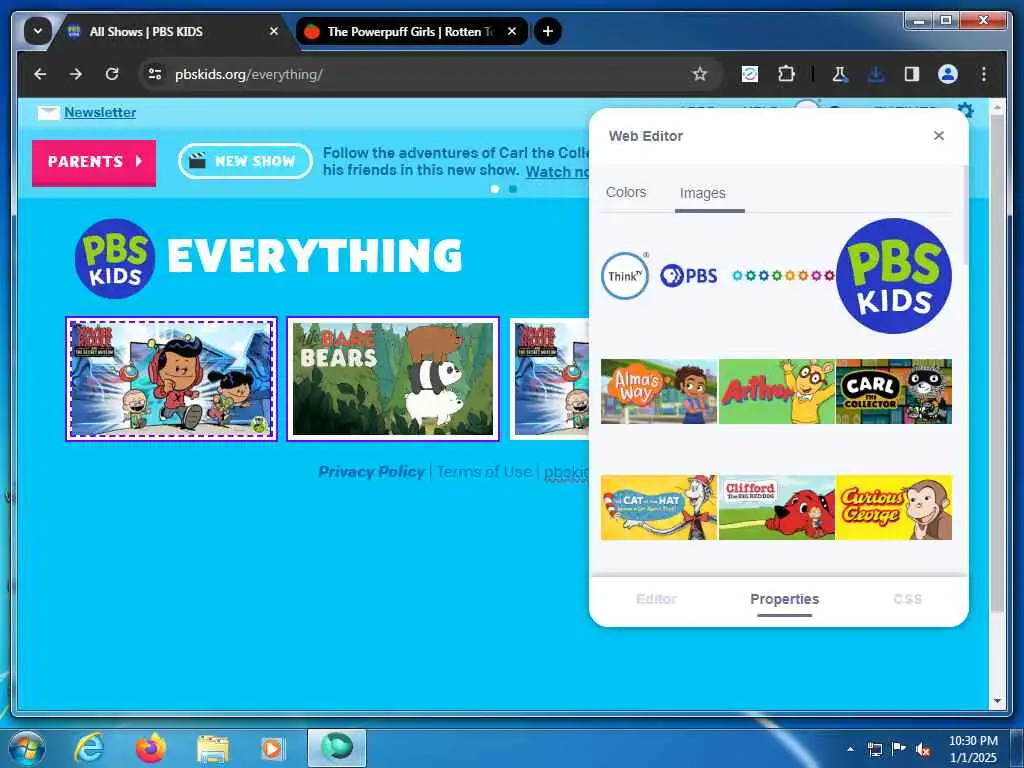This screenshot has width=1024, height=768.
Task: Reload the PBS Kids page
Action: [x=112, y=74]
